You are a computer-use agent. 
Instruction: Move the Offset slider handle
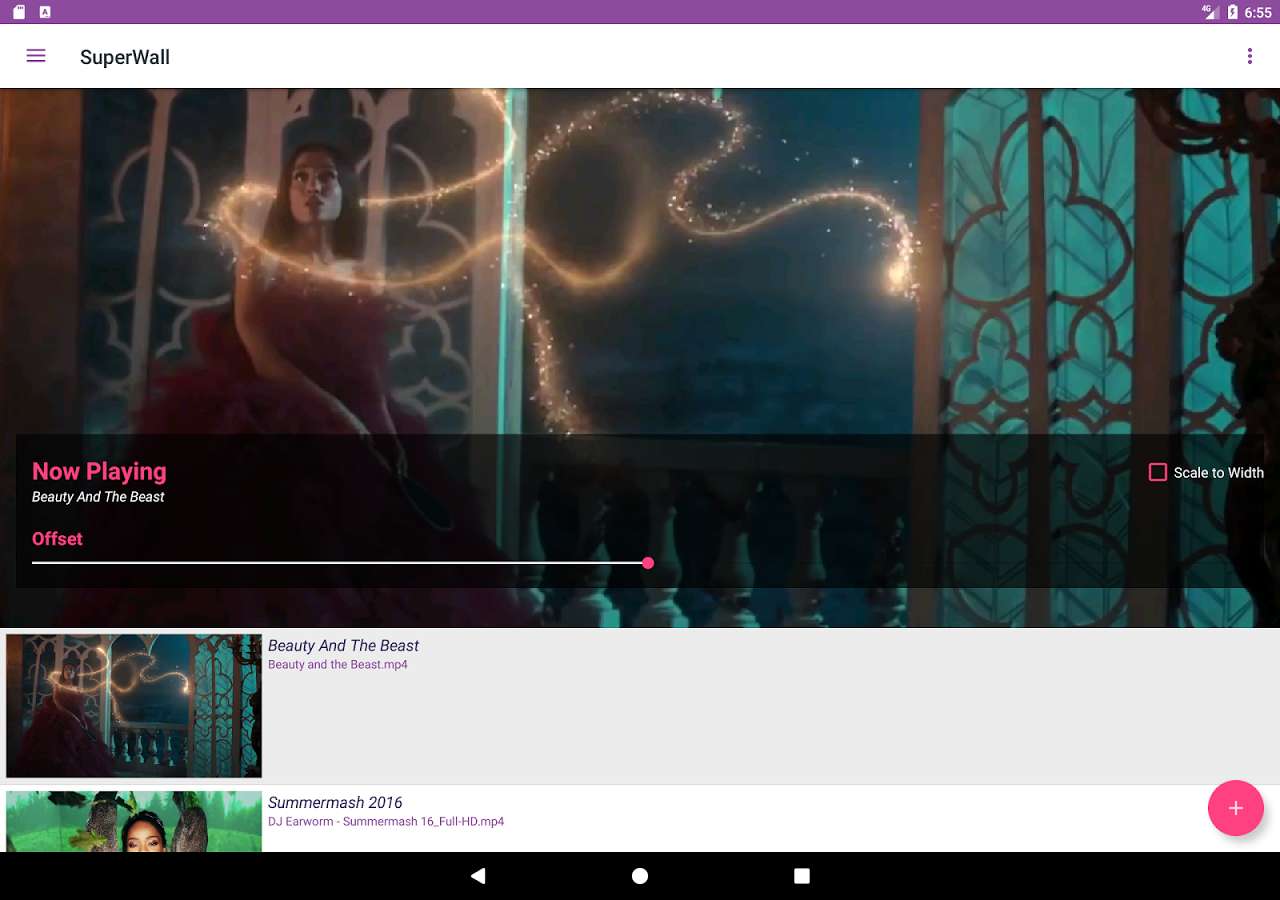[x=647, y=563]
